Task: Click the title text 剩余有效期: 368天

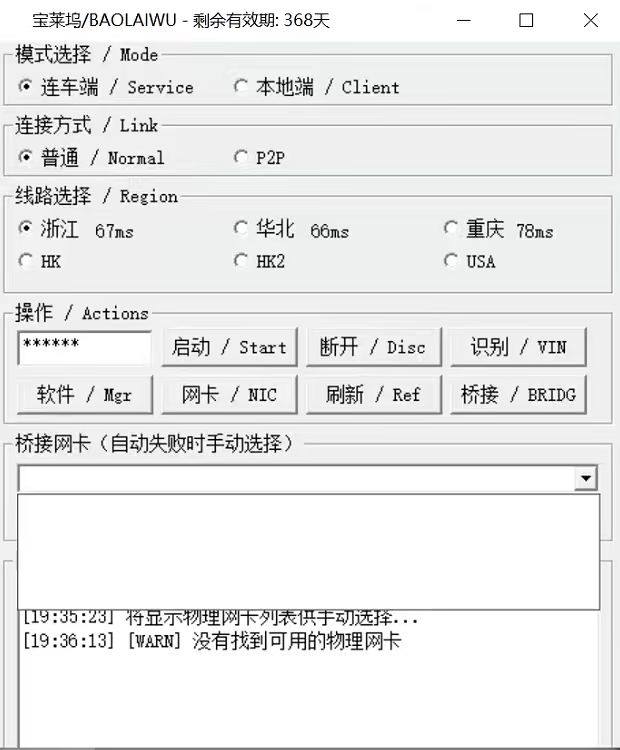Action: pyautogui.click(x=261, y=21)
